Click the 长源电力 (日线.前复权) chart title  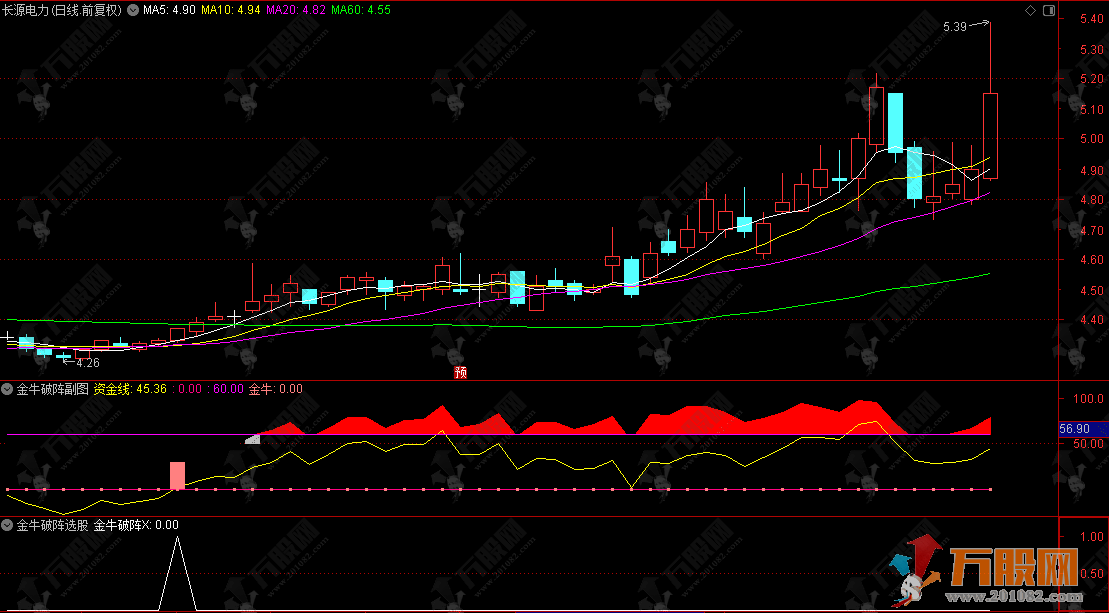[x=62, y=10]
